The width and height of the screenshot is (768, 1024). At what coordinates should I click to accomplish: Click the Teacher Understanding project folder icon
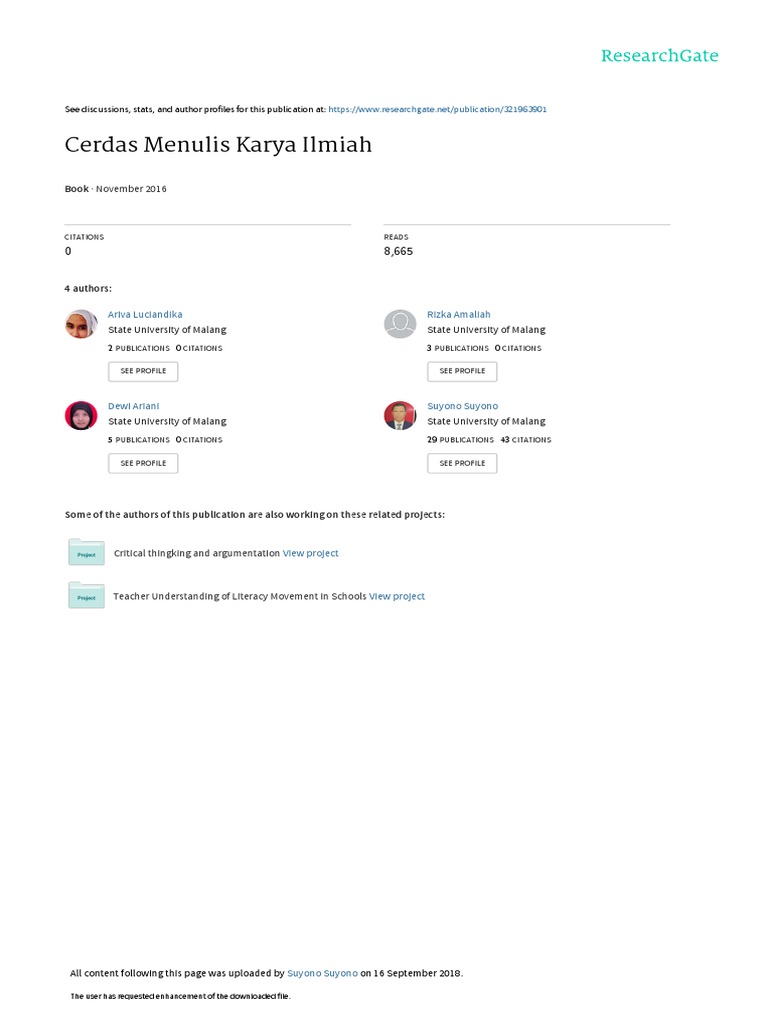coord(86,595)
